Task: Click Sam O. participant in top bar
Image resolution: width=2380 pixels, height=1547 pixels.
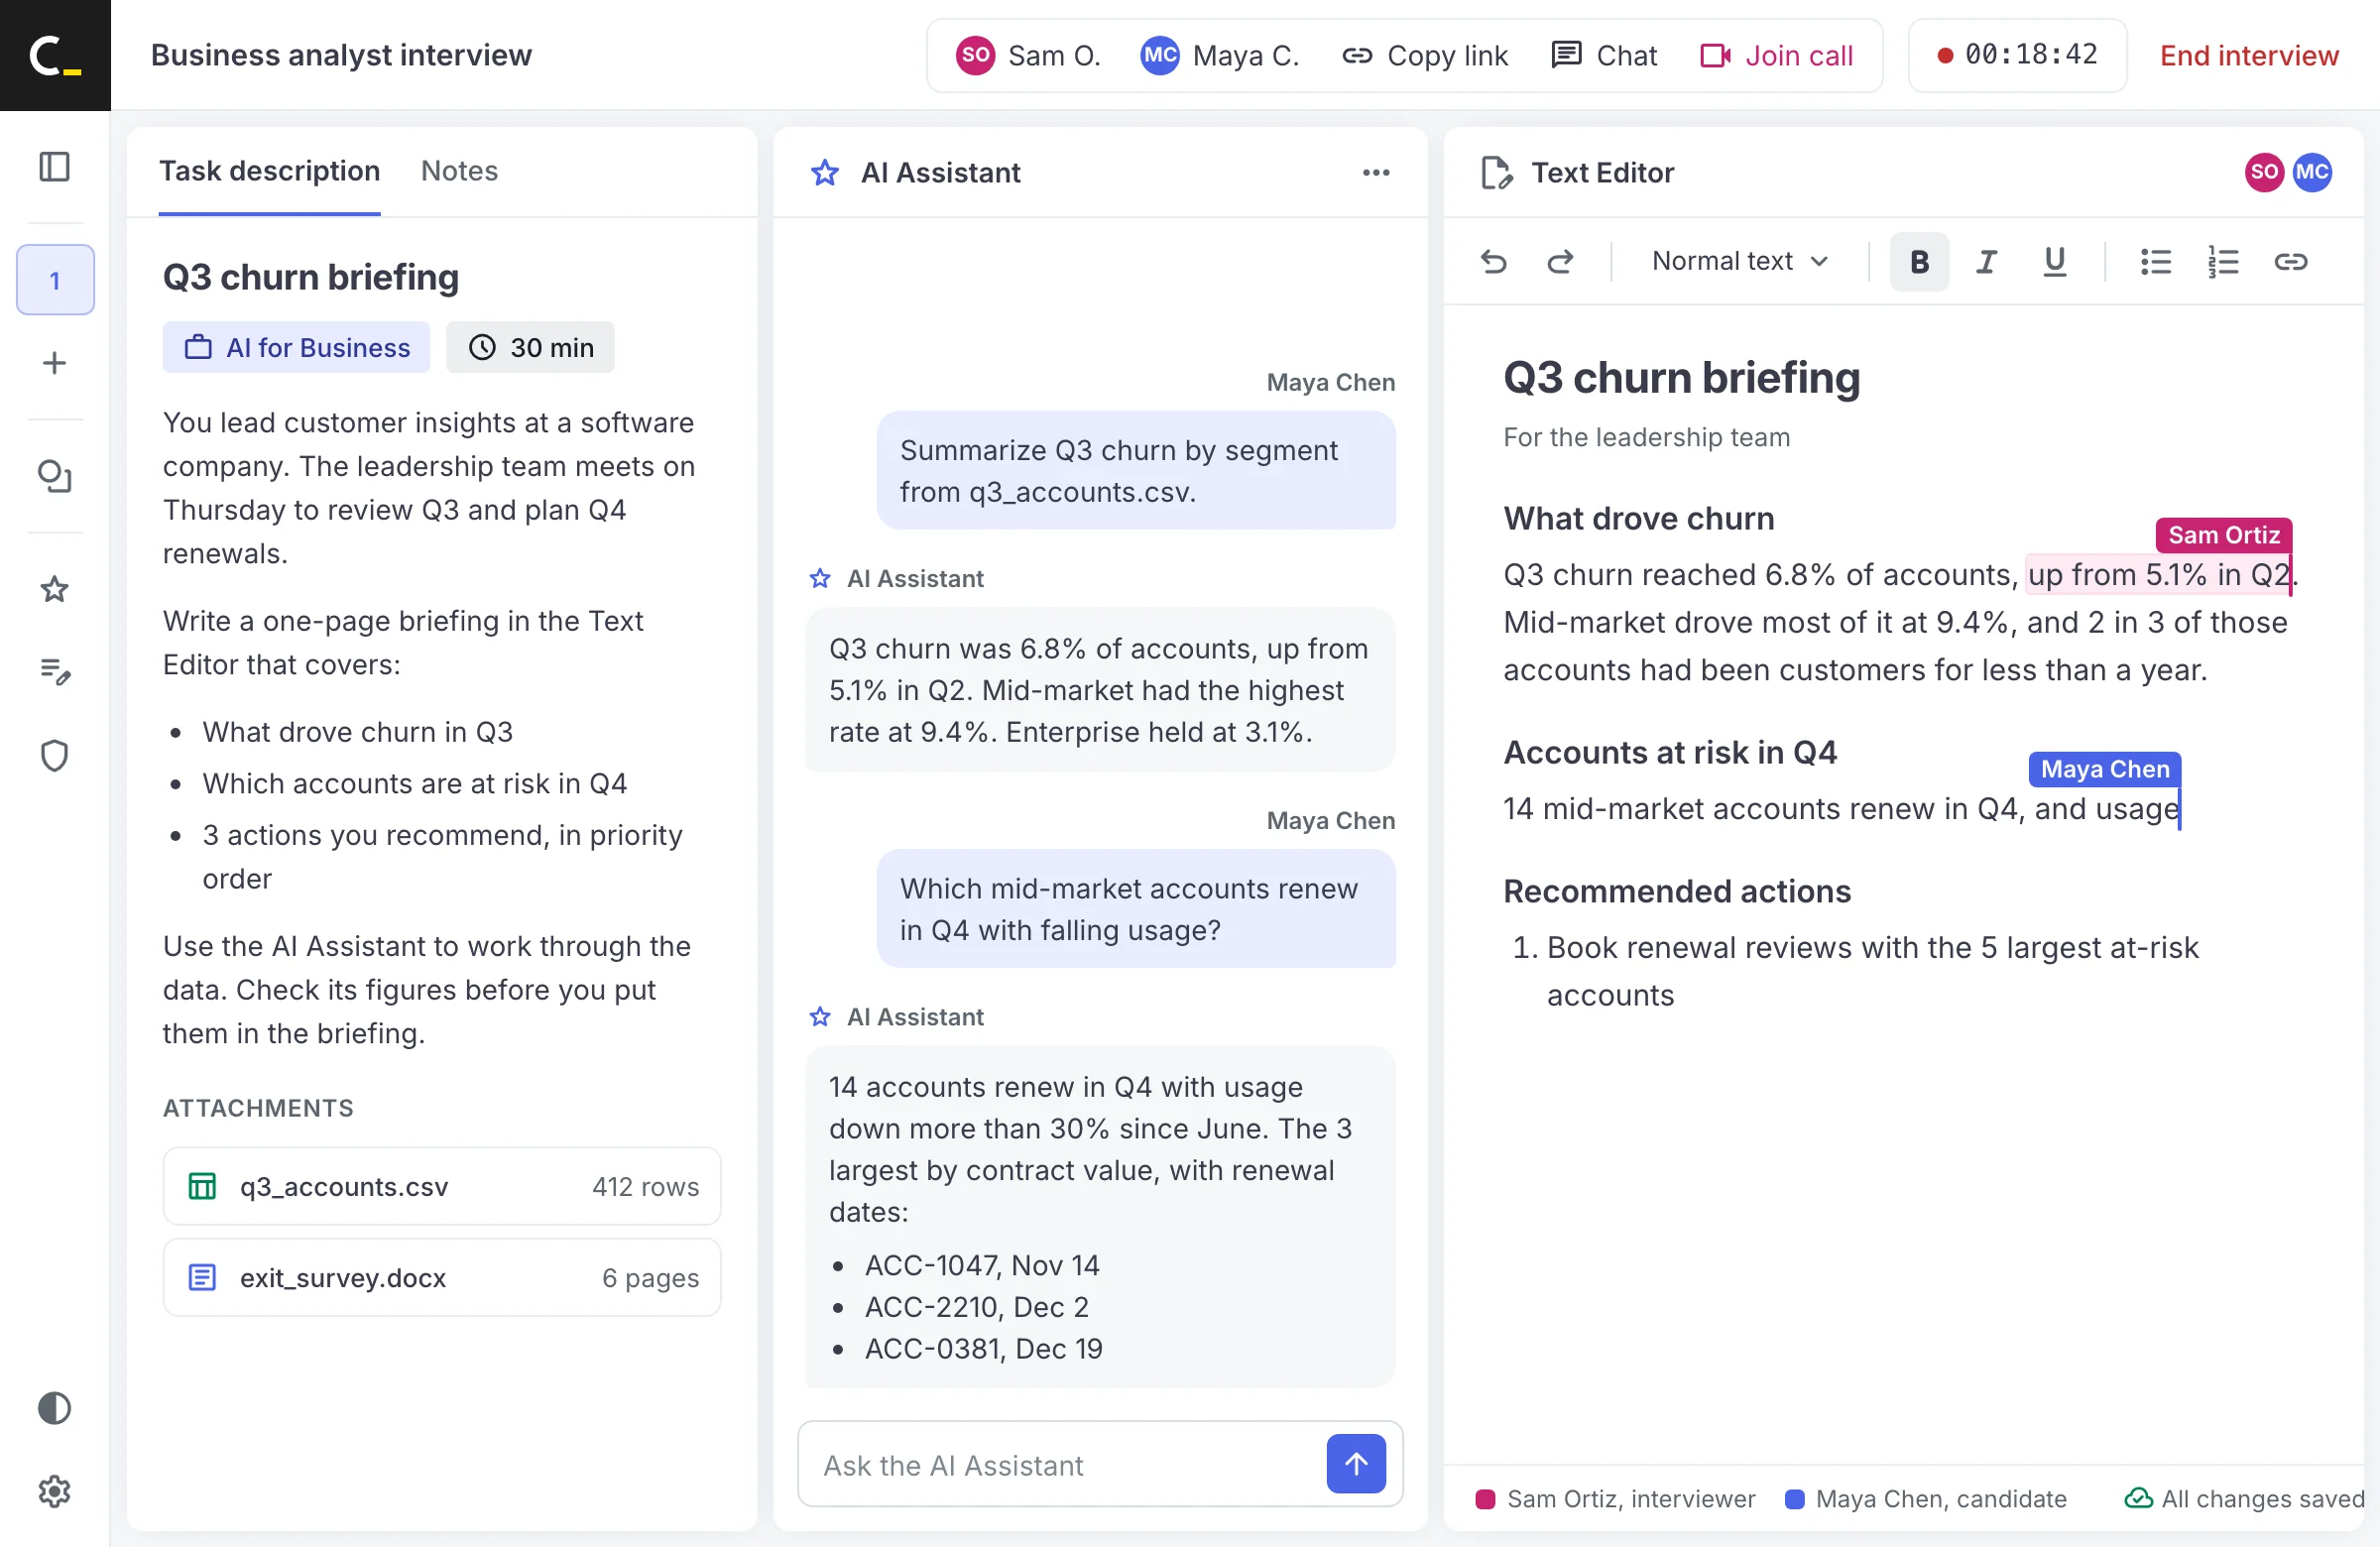Action: (1029, 55)
